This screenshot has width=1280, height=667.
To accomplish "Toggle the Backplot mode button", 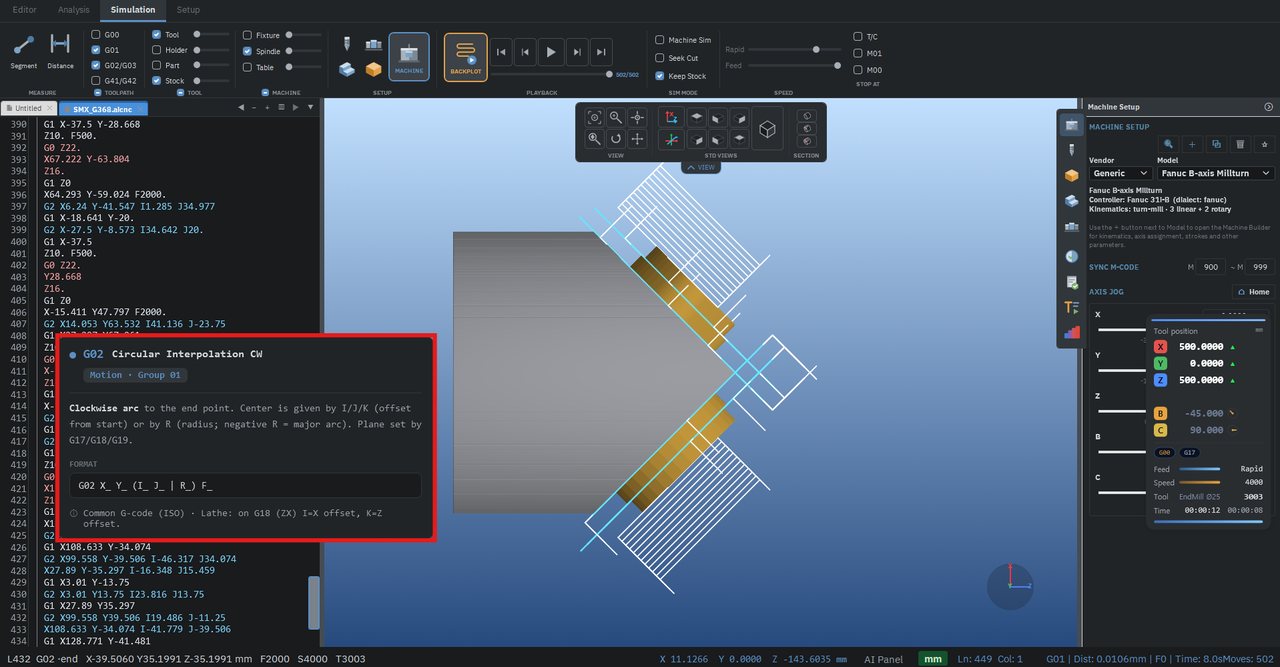I will (465, 57).
